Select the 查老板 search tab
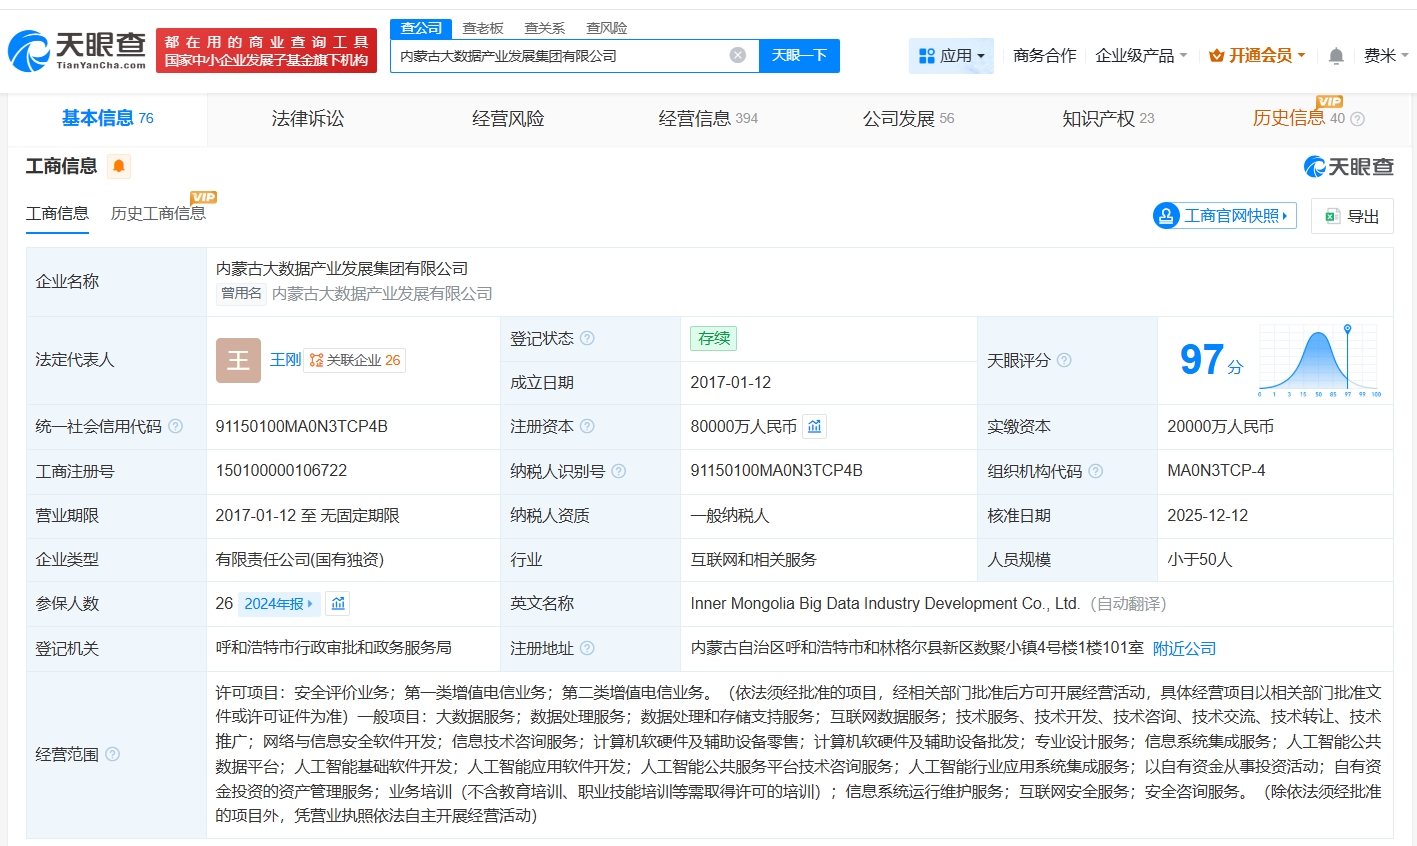 [x=482, y=28]
